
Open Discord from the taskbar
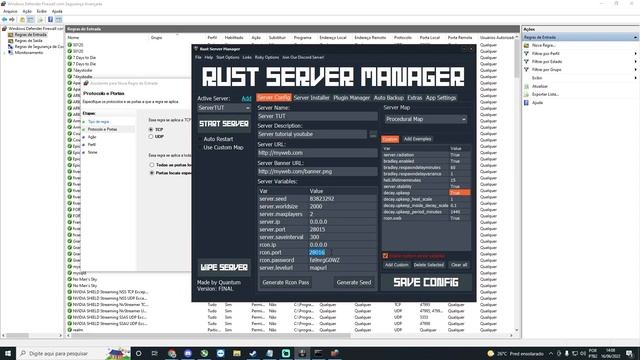[x=188, y=353]
